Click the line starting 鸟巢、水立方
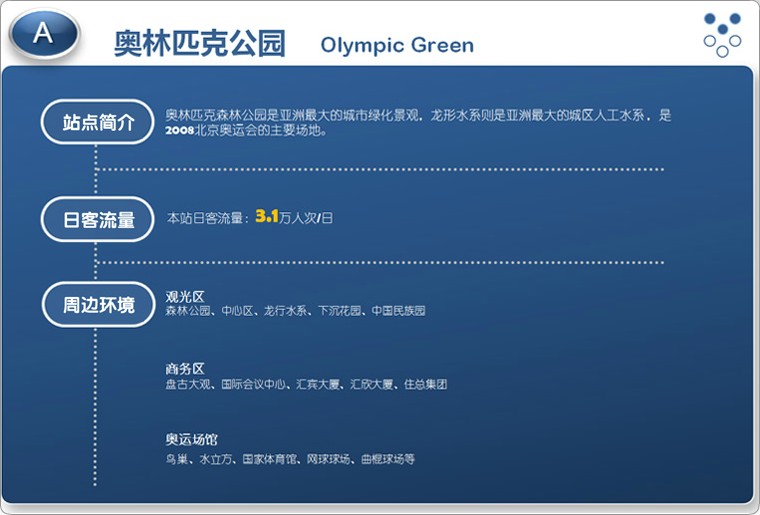The width and height of the screenshot is (760, 515). pyautogui.click(x=290, y=459)
